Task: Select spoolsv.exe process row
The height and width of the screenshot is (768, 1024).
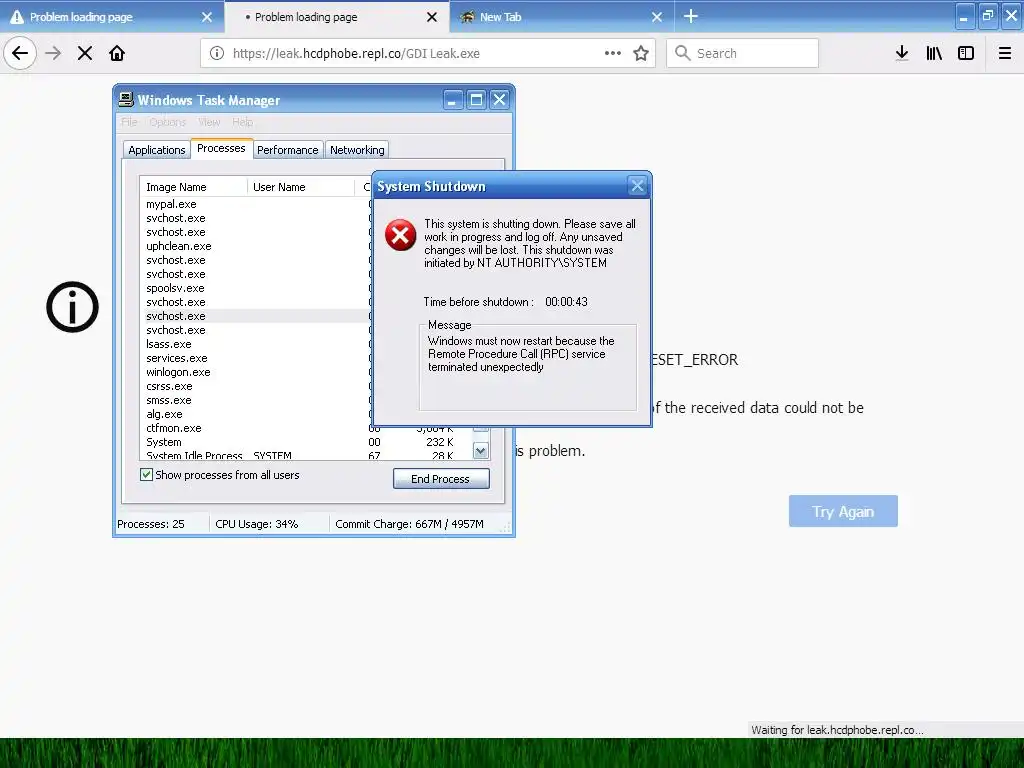Action: coord(256,288)
